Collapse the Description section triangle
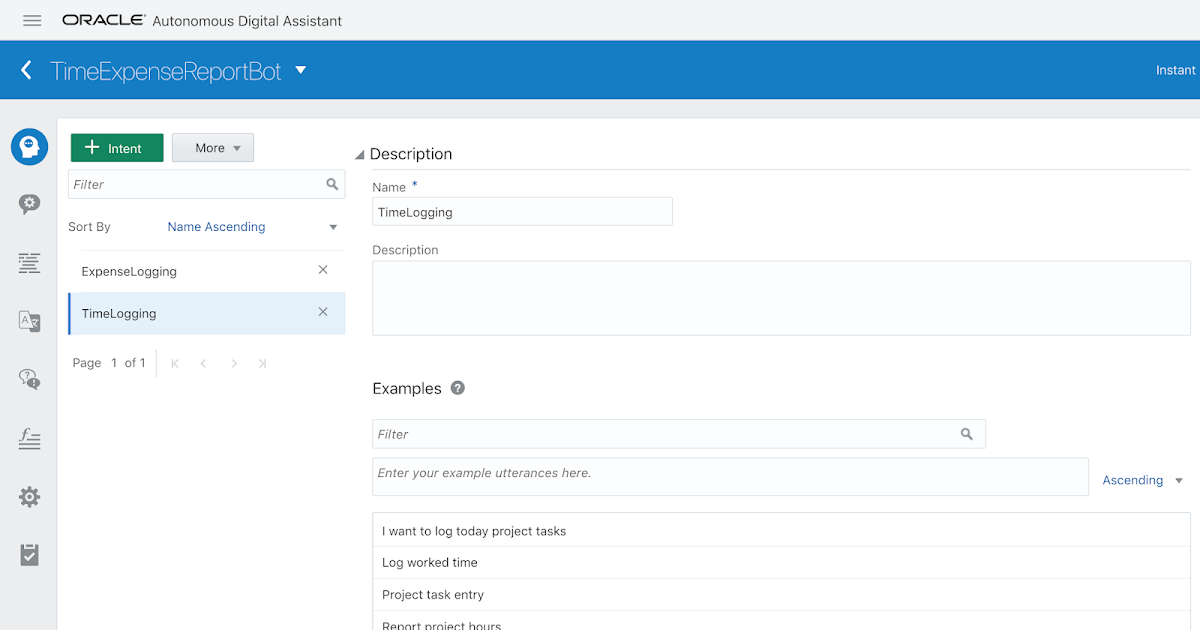 click(359, 154)
